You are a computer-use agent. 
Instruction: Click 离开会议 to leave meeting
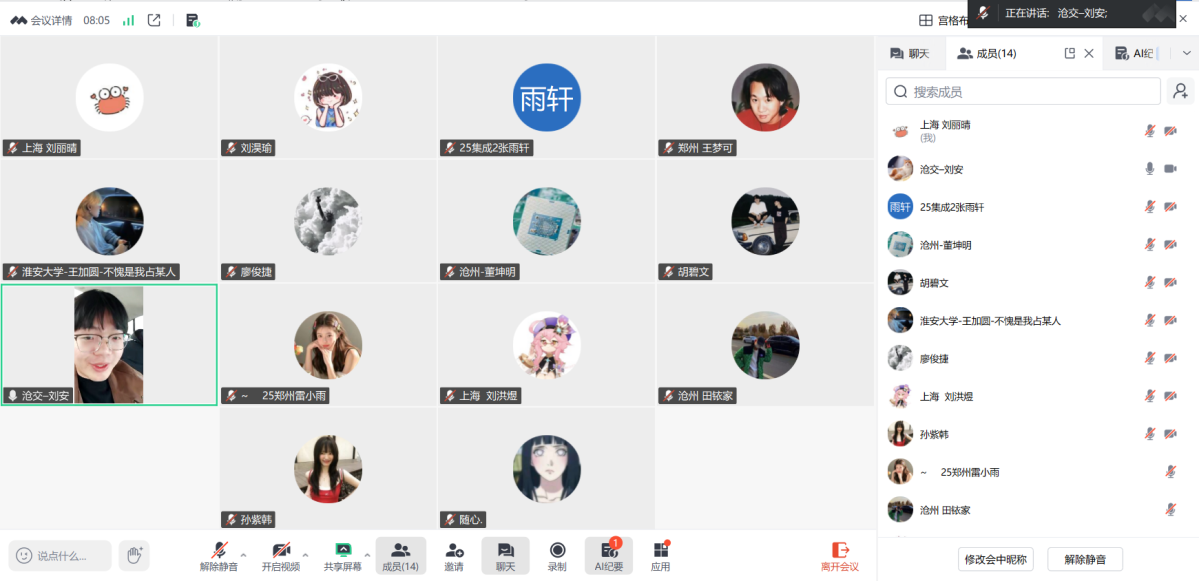[x=840, y=556]
